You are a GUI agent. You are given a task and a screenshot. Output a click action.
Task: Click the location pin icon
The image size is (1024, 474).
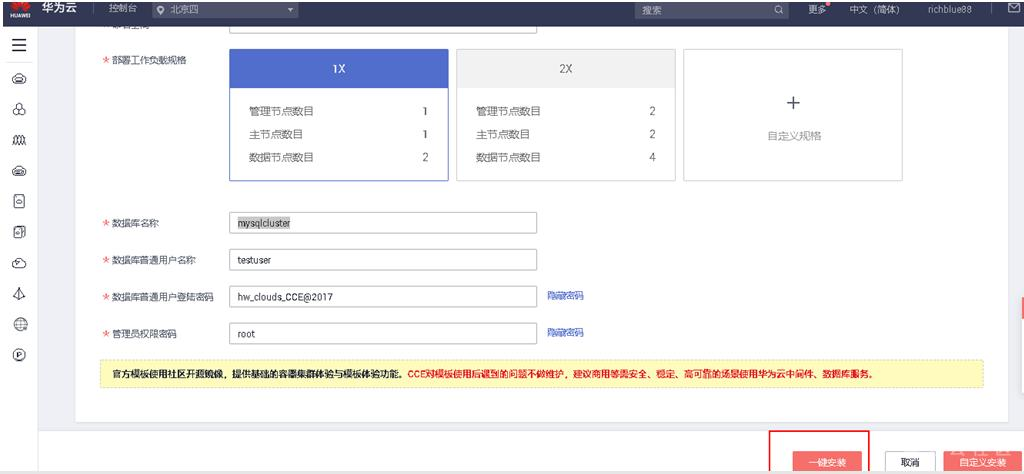(x=161, y=10)
